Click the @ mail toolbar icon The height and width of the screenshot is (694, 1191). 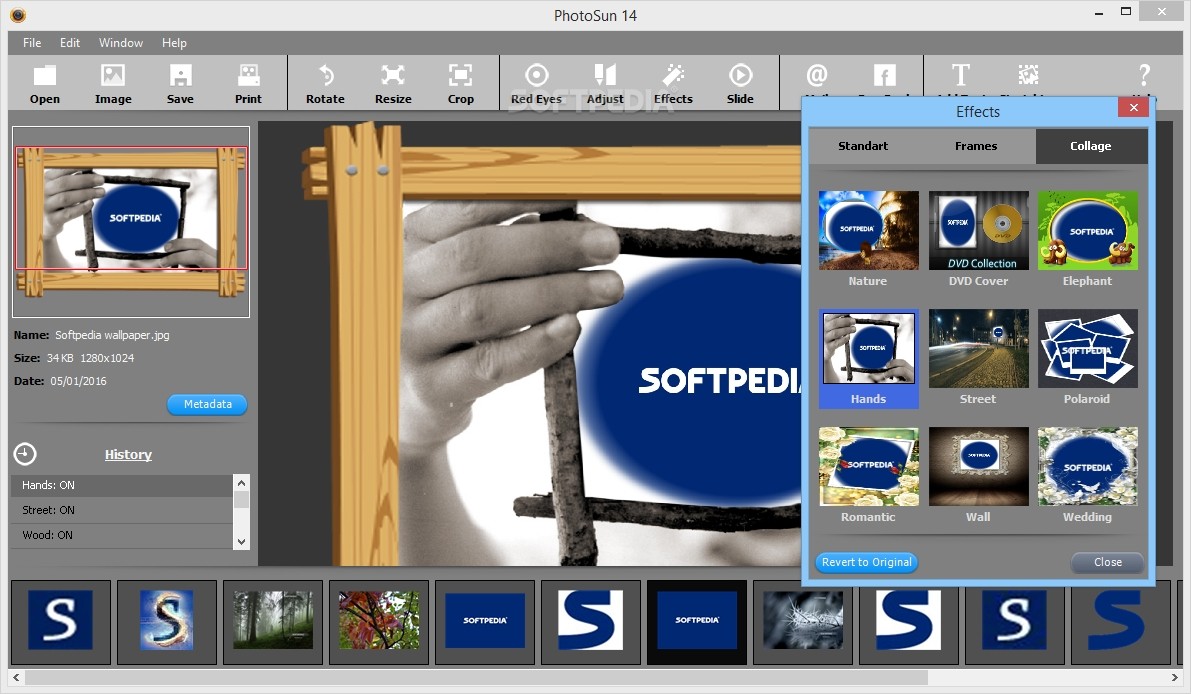coord(817,75)
